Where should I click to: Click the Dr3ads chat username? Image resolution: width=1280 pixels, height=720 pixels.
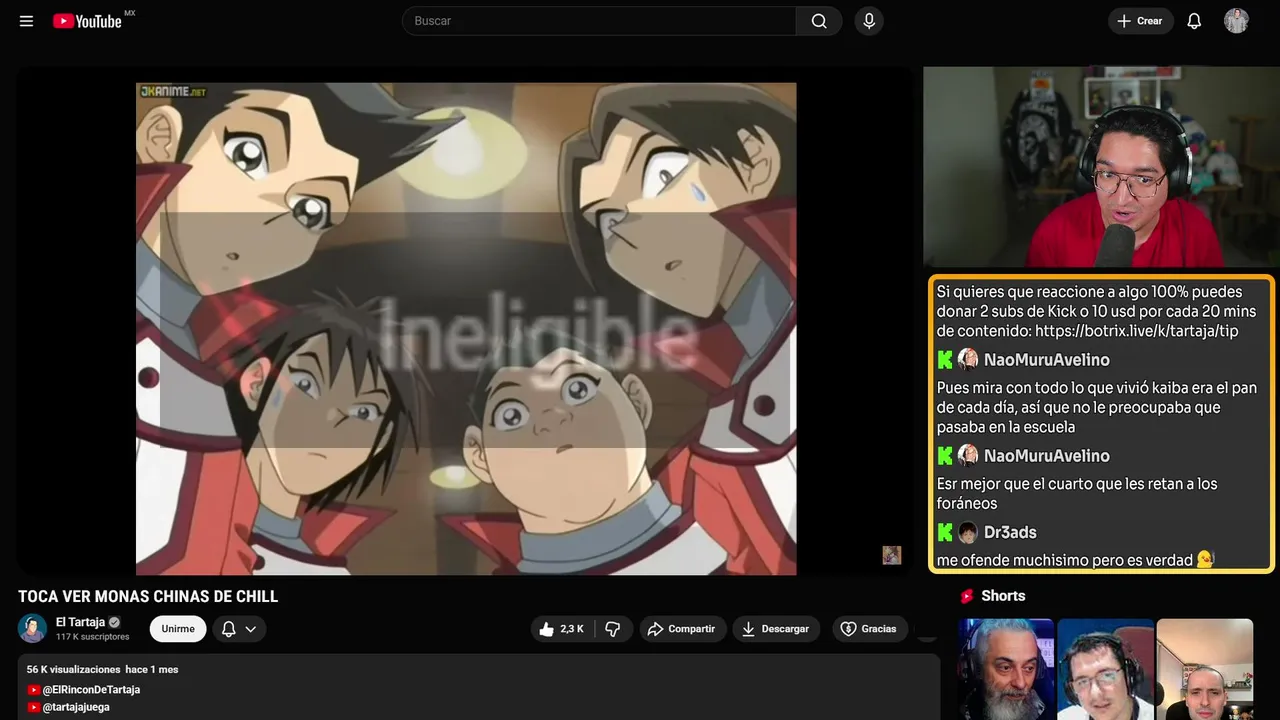[x=1010, y=532]
